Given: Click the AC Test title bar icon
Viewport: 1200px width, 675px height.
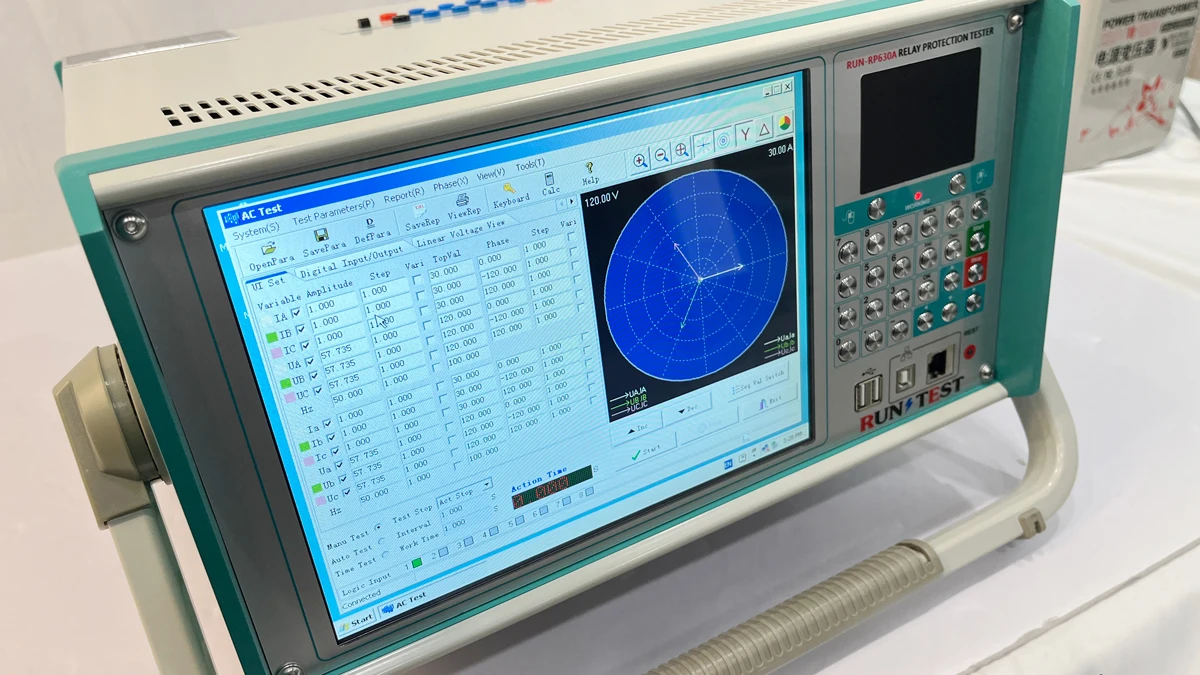Looking at the screenshot, I should pyautogui.click(x=232, y=218).
